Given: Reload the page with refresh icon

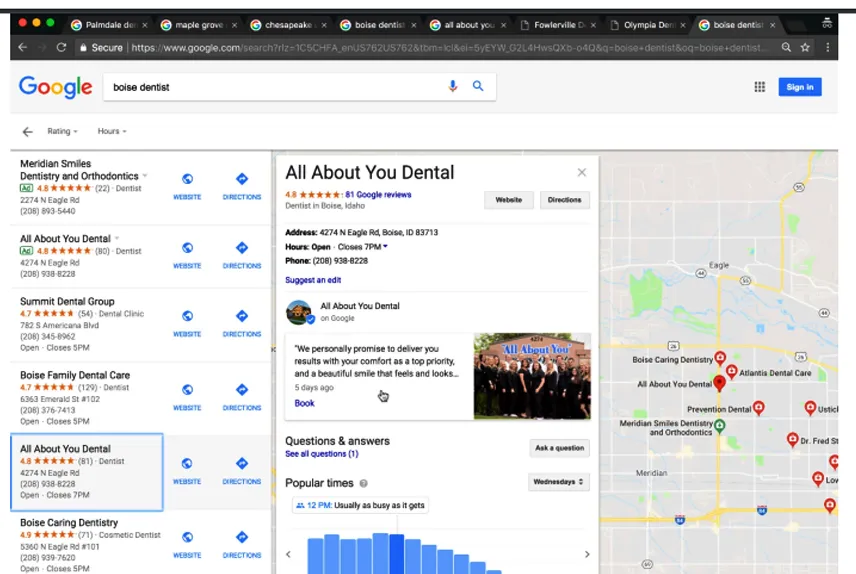Looking at the screenshot, I should click(x=61, y=48).
